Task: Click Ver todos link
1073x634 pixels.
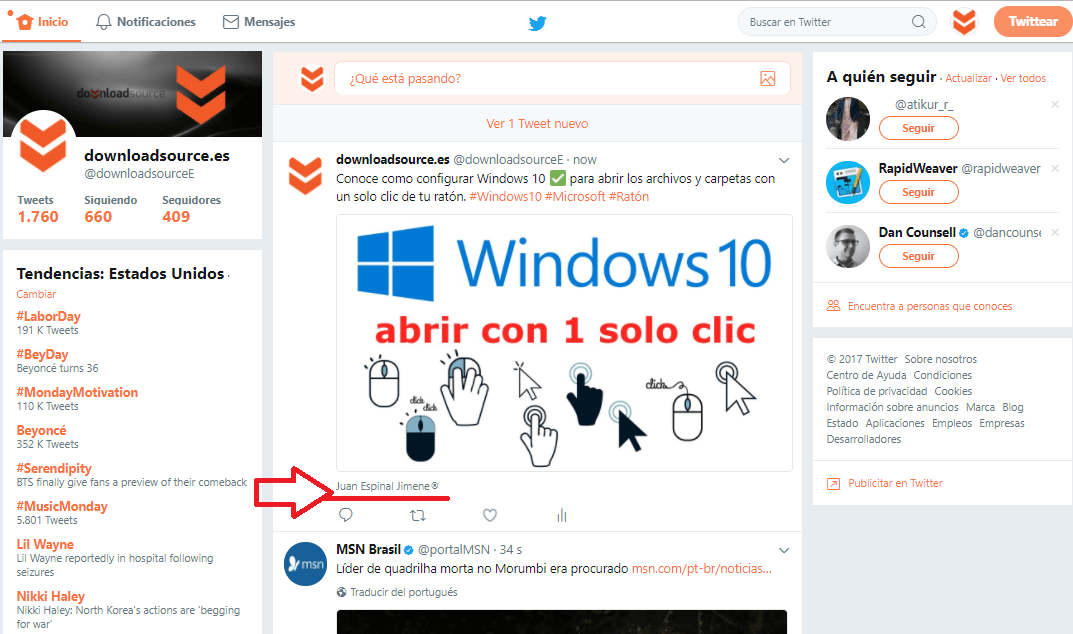Action: tap(1023, 78)
